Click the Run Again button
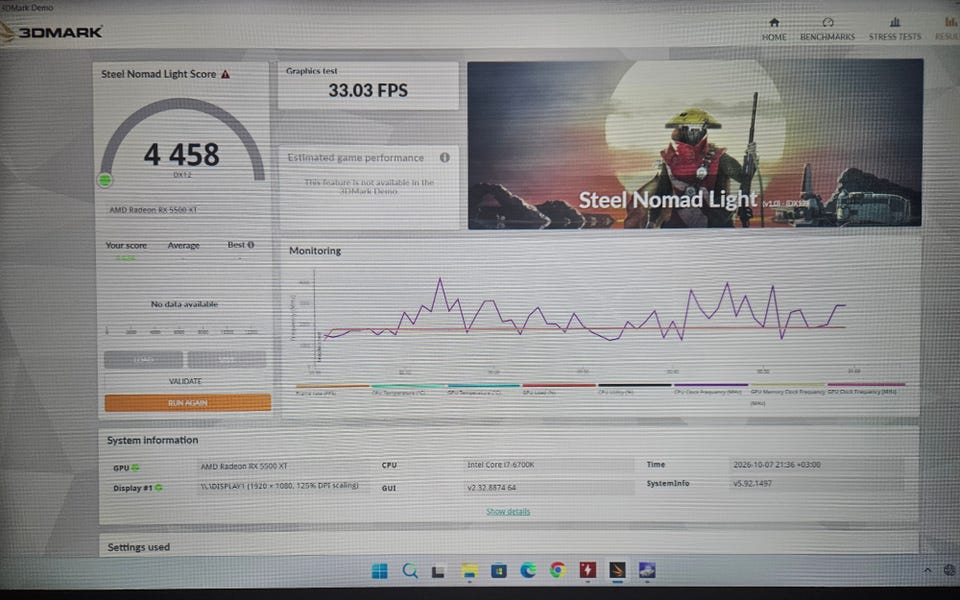 [187, 403]
